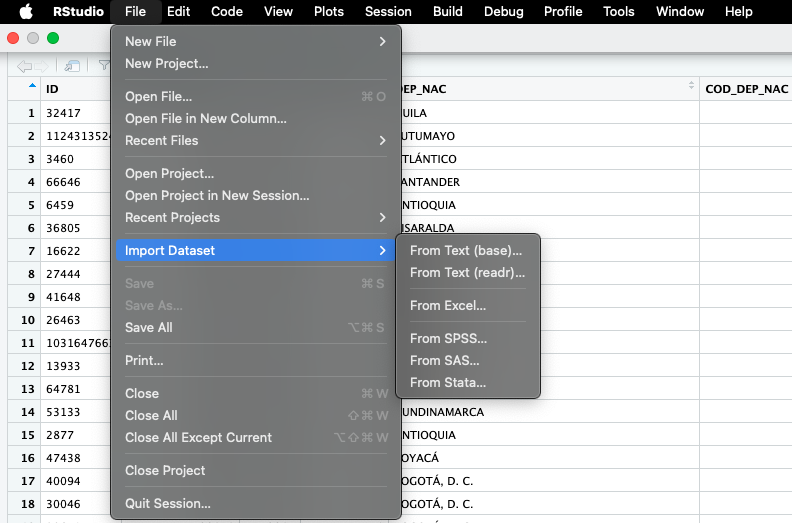792x523 pixels.
Task: Open the Apple menu
Action: pyautogui.click(x=26, y=11)
